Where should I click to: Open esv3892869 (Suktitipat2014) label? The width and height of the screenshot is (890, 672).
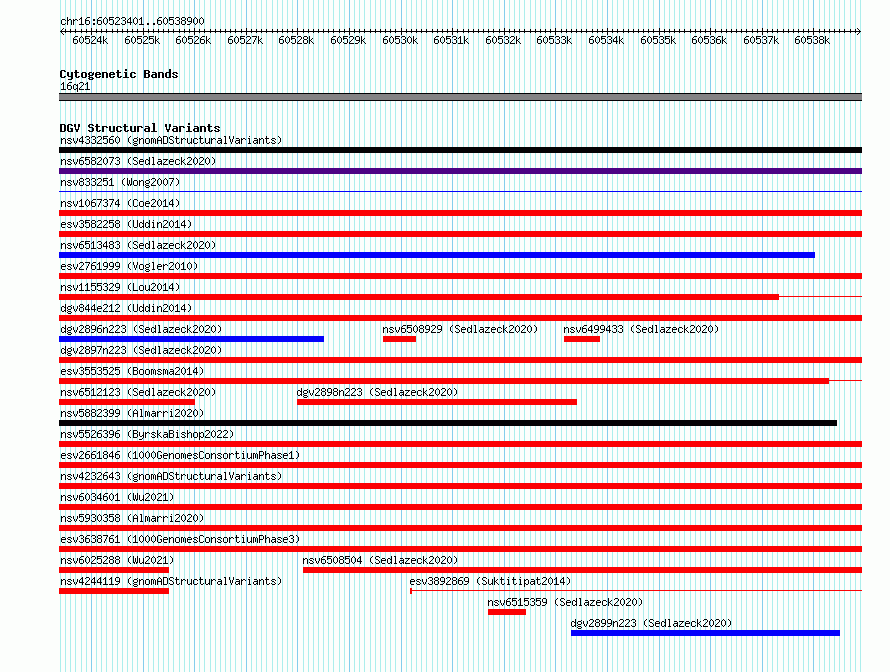coord(490,581)
